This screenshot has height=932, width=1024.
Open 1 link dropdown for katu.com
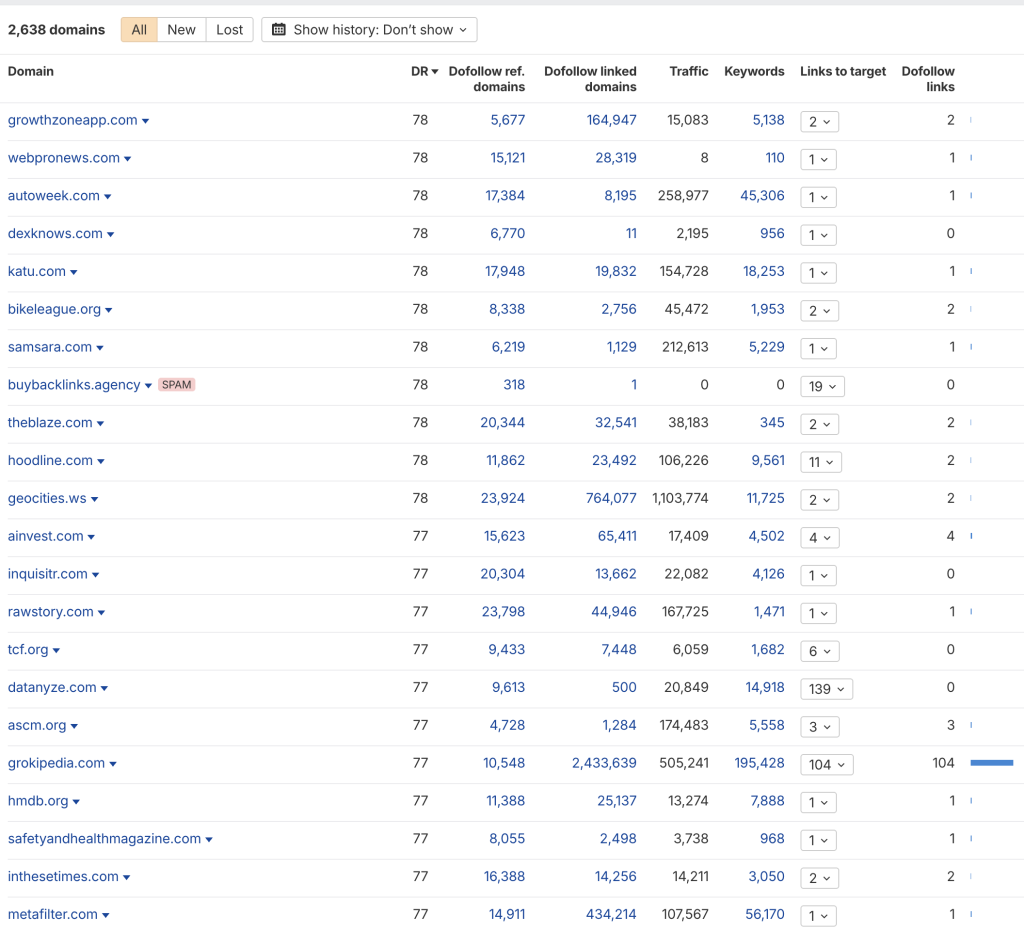click(x=818, y=273)
